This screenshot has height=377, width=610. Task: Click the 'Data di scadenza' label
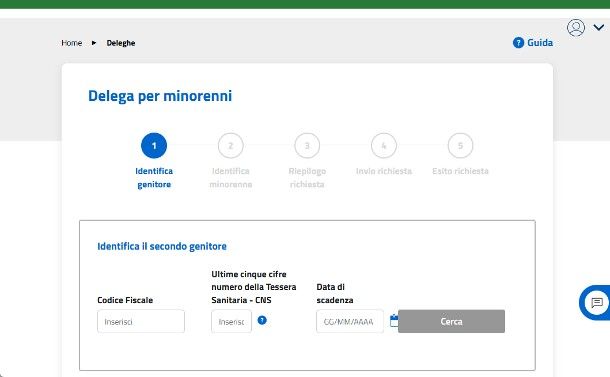point(335,293)
